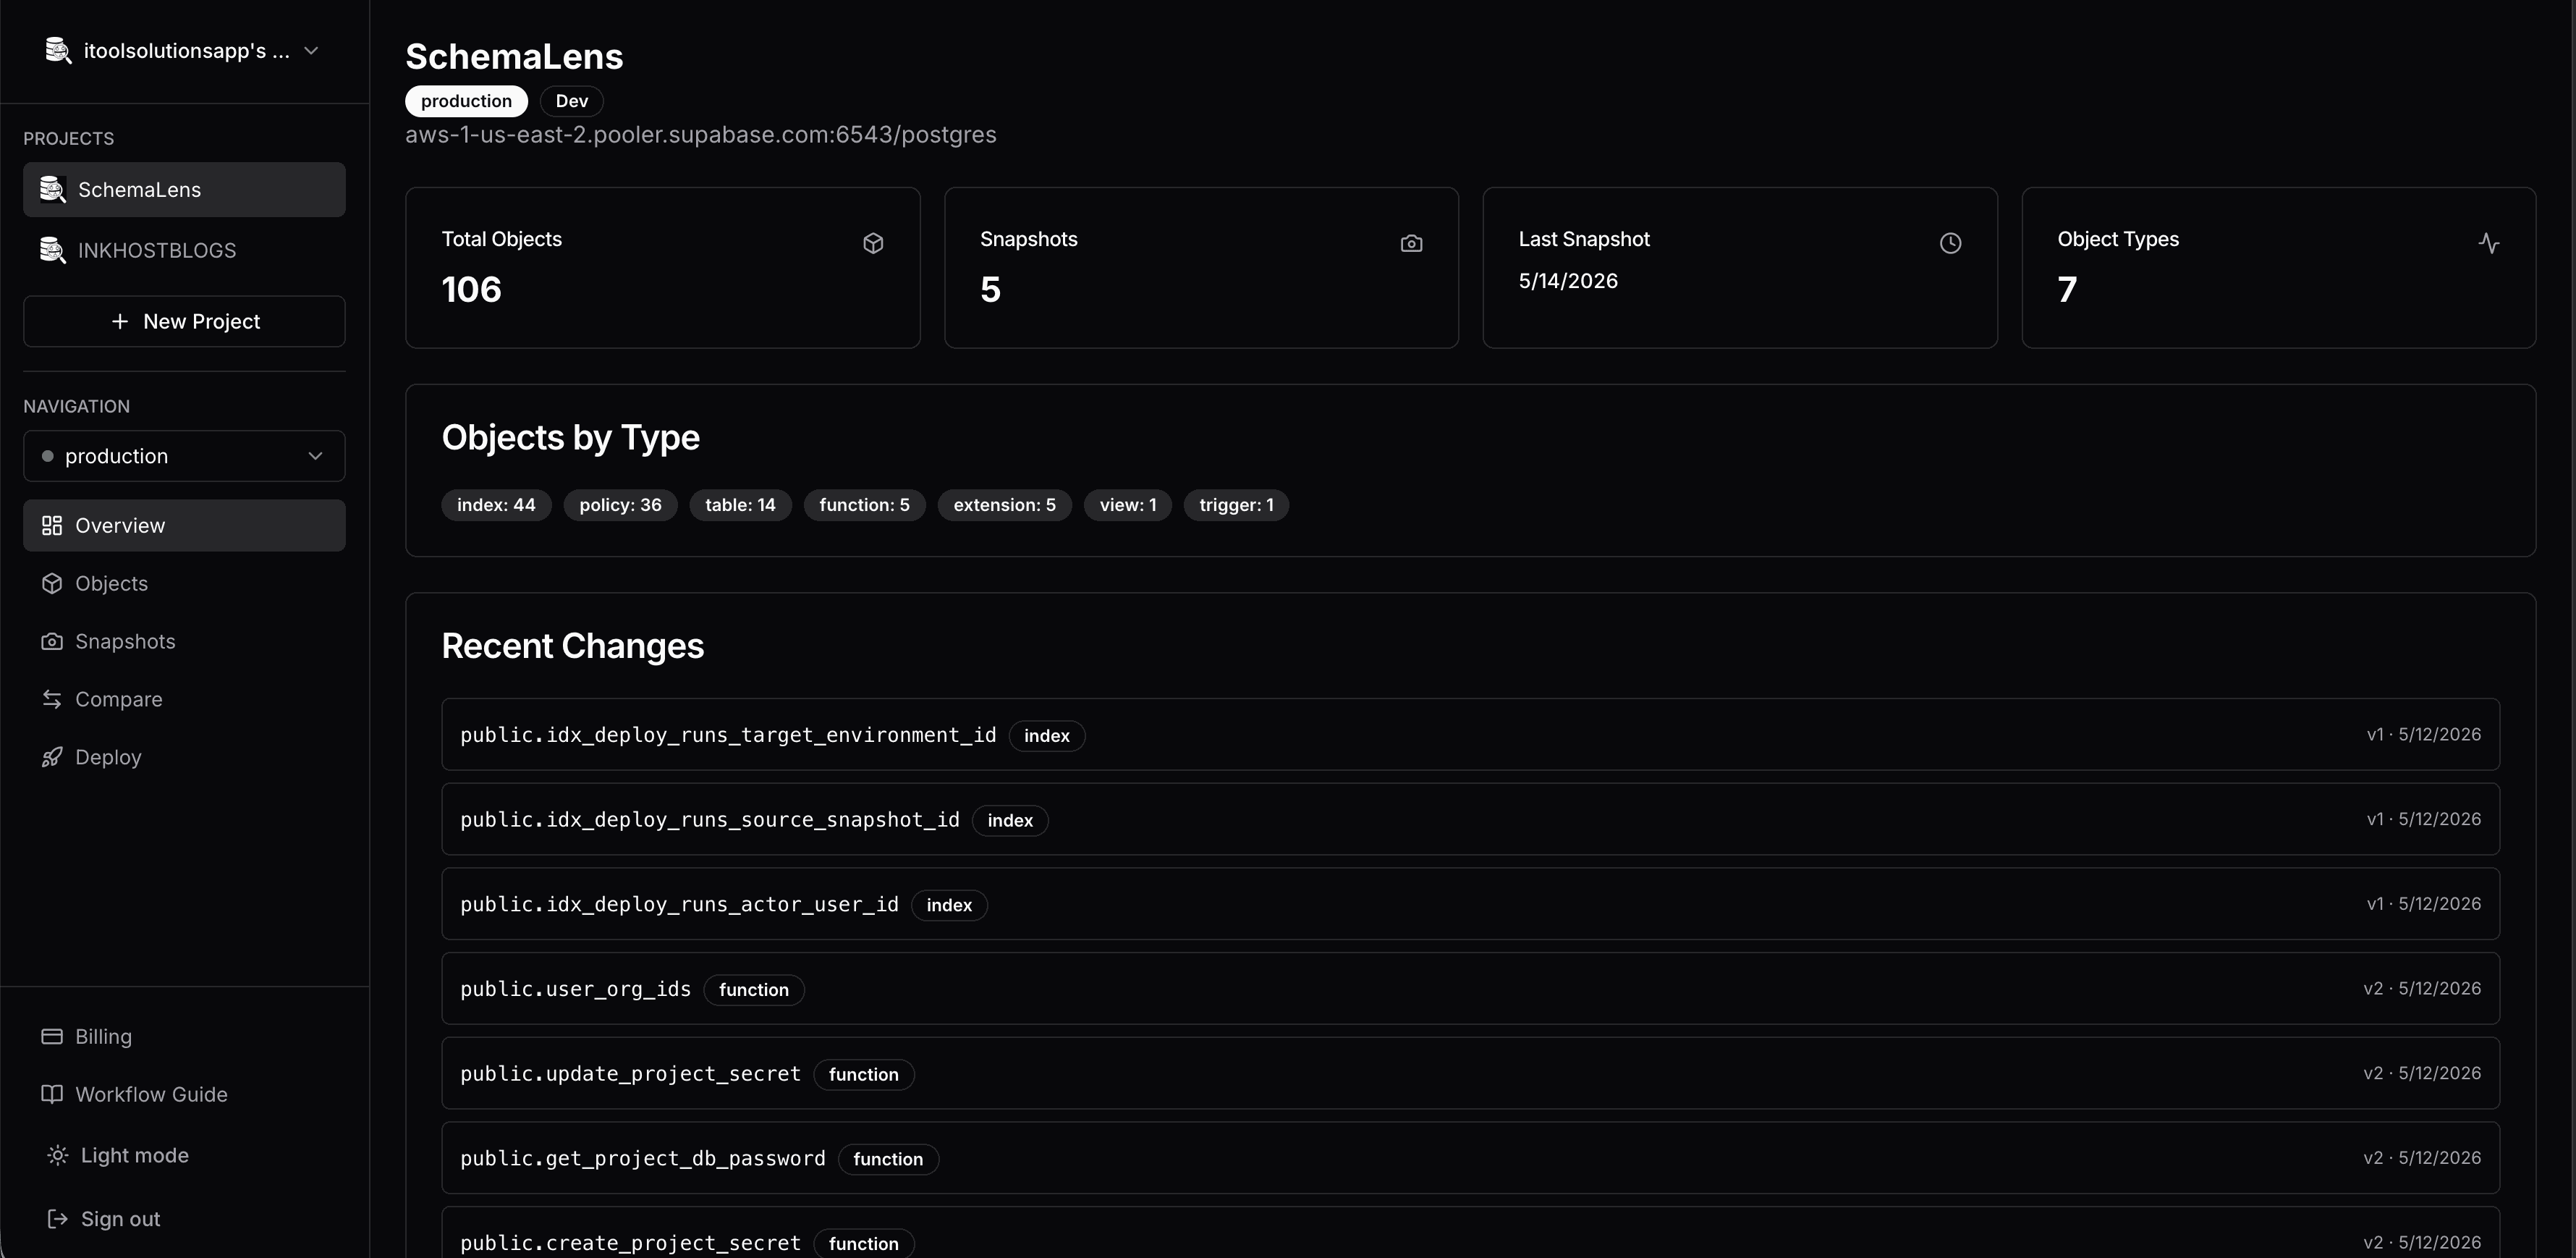Image resolution: width=2576 pixels, height=1258 pixels.
Task: Click the cube icon in Total Objects card
Action: coord(873,243)
